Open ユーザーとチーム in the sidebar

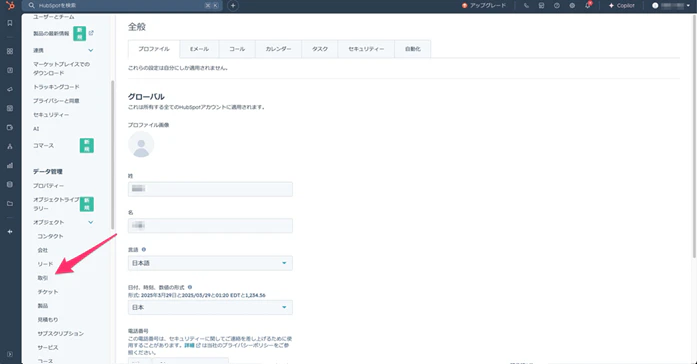tap(53, 16)
